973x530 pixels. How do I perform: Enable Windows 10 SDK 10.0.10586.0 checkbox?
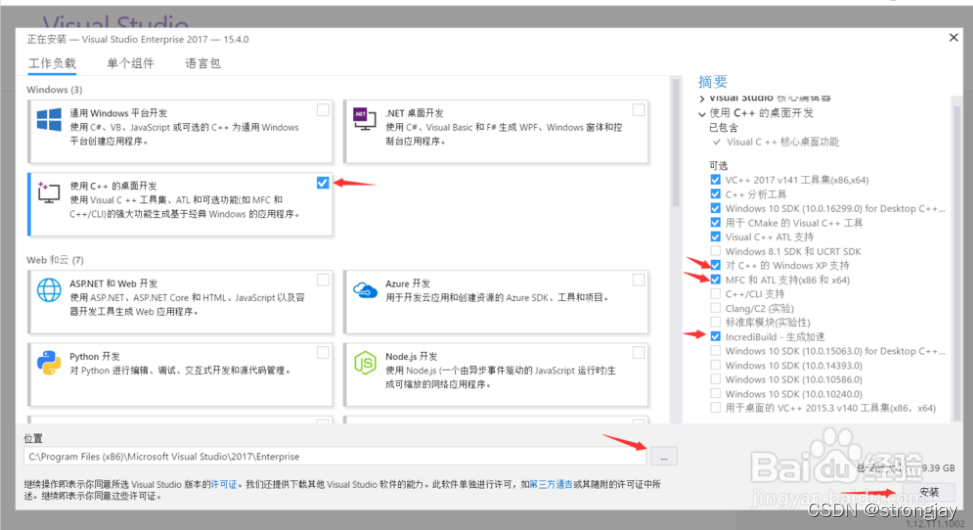(x=715, y=379)
